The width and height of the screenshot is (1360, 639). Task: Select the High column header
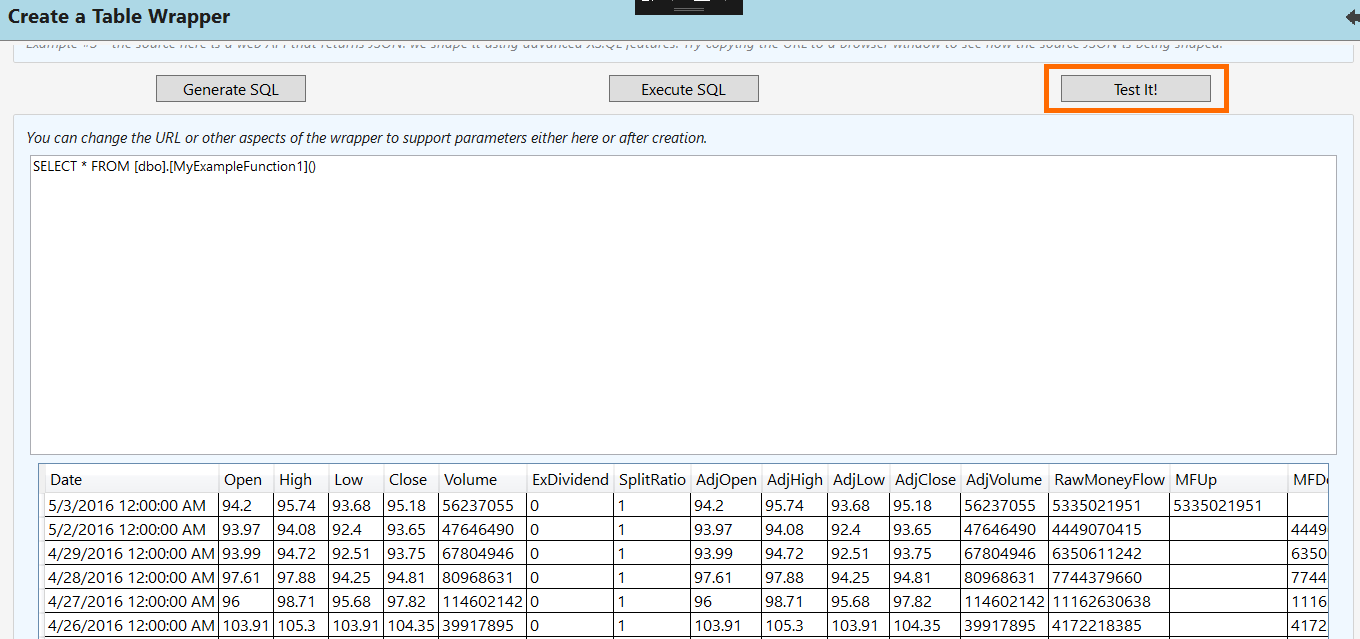point(302,480)
